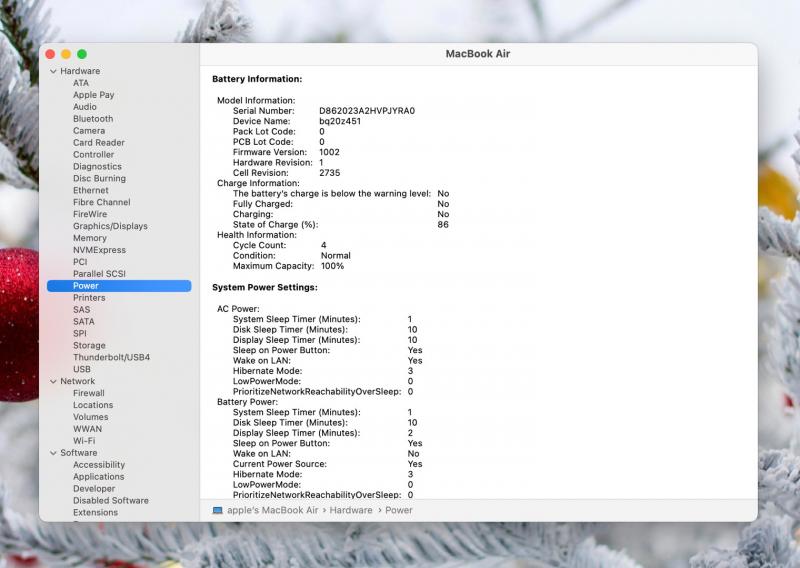
Task: View Volumes under Network
Action: (x=90, y=417)
